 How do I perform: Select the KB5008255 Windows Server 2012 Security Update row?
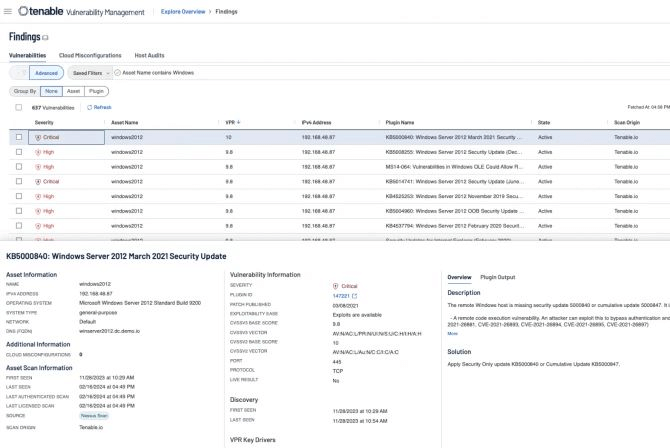(339, 152)
